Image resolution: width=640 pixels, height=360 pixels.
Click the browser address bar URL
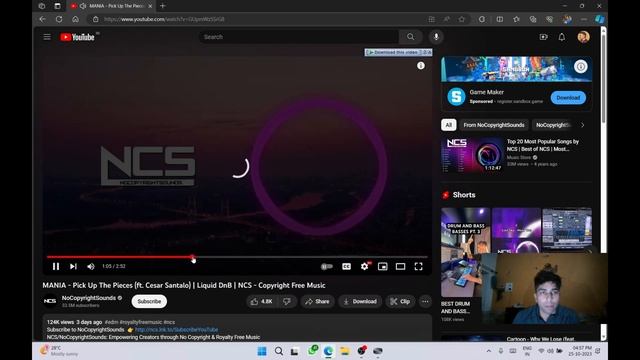(164, 19)
